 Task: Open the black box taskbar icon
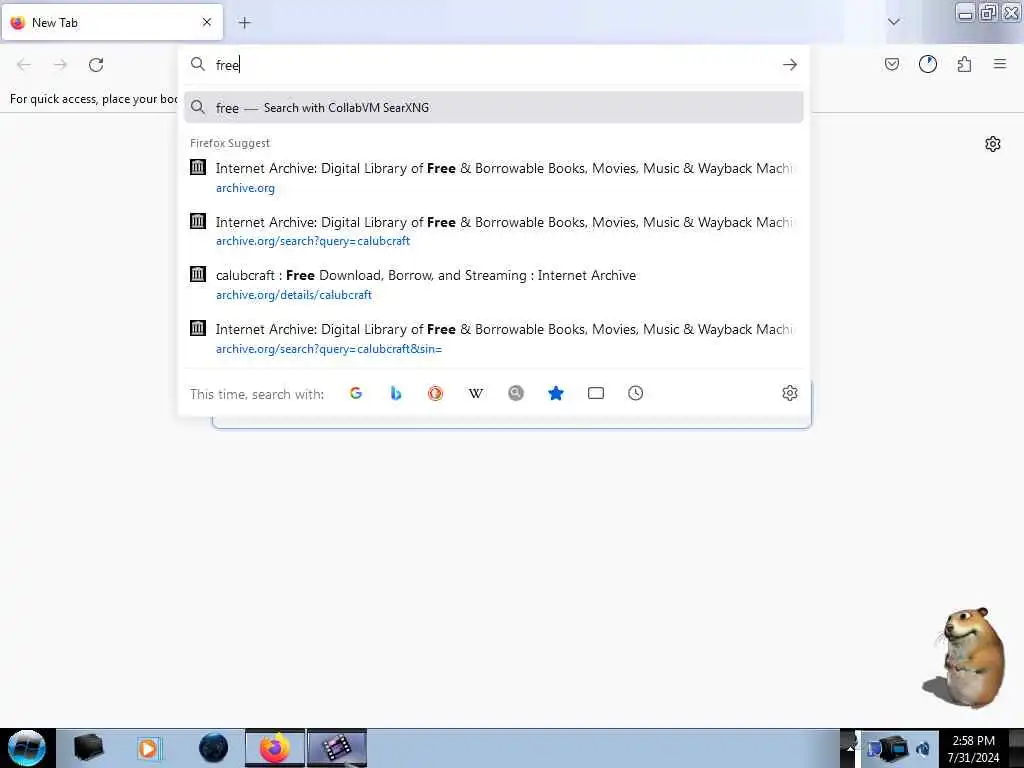tap(88, 748)
